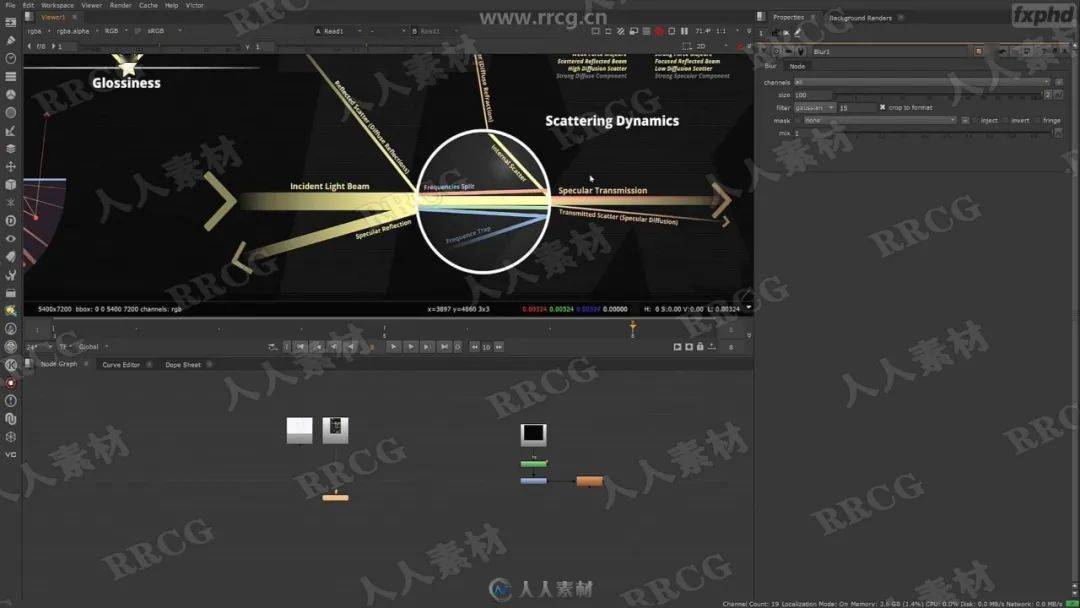Screen dimensions: 1080x608
Task: Switch to the Background Renders tab
Action: point(860,18)
